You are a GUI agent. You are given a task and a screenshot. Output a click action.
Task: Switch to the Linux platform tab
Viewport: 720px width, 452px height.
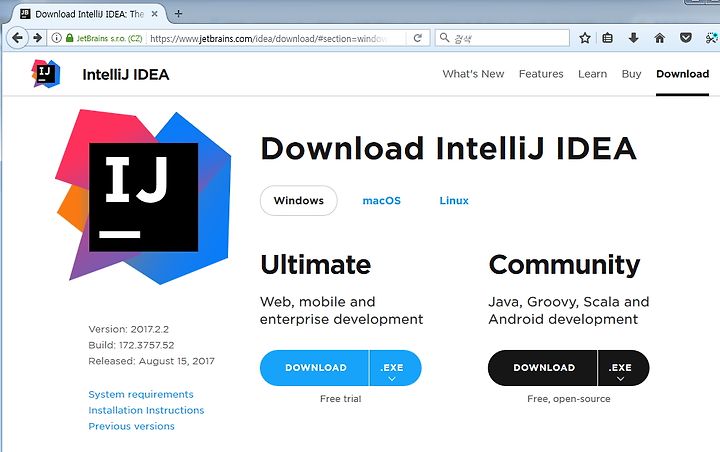coord(454,201)
